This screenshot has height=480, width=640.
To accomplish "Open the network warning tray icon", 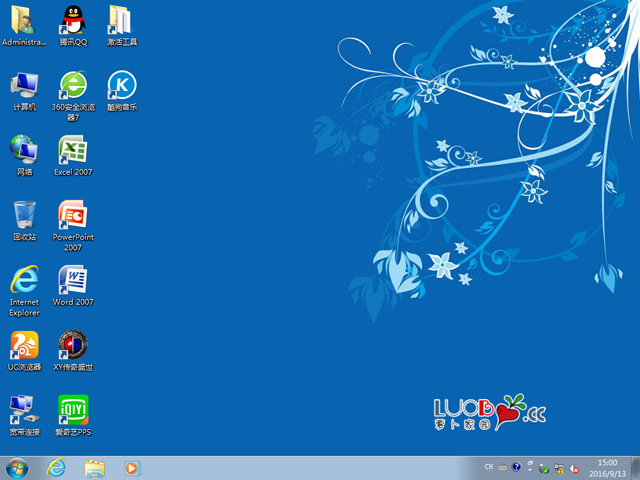I will tap(559, 469).
